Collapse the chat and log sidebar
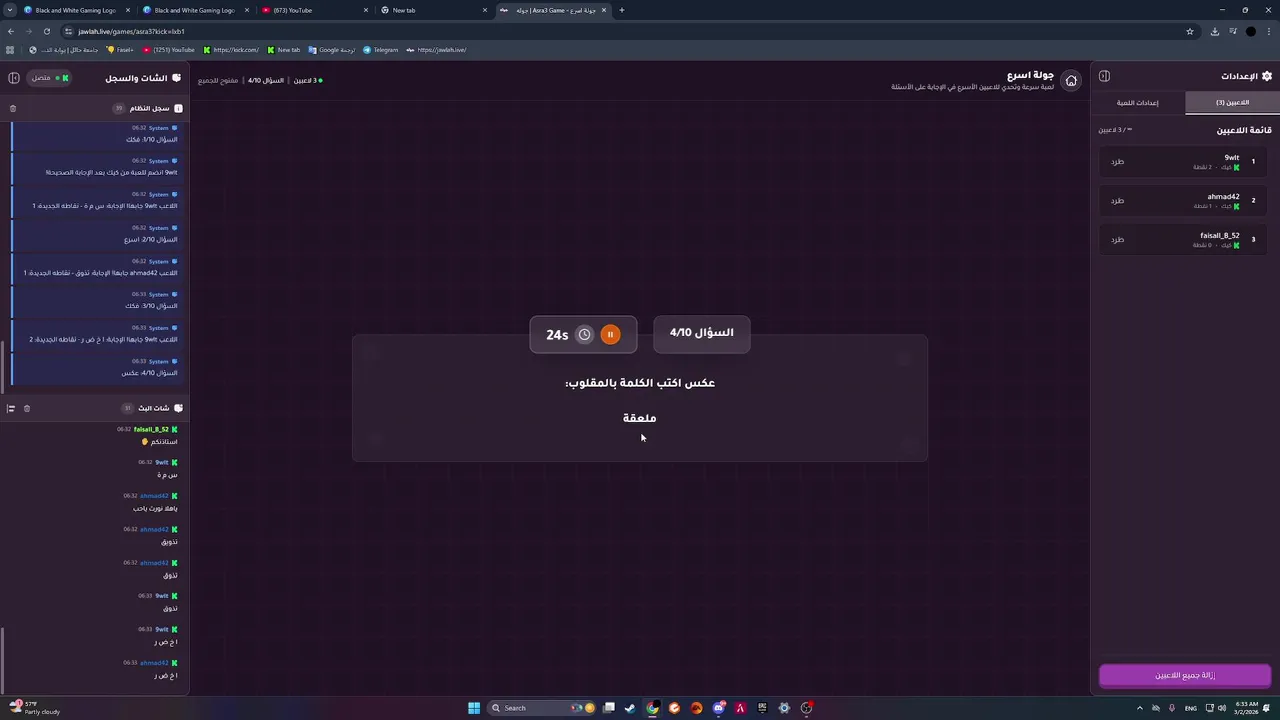The image size is (1280, 720). pos(14,78)
